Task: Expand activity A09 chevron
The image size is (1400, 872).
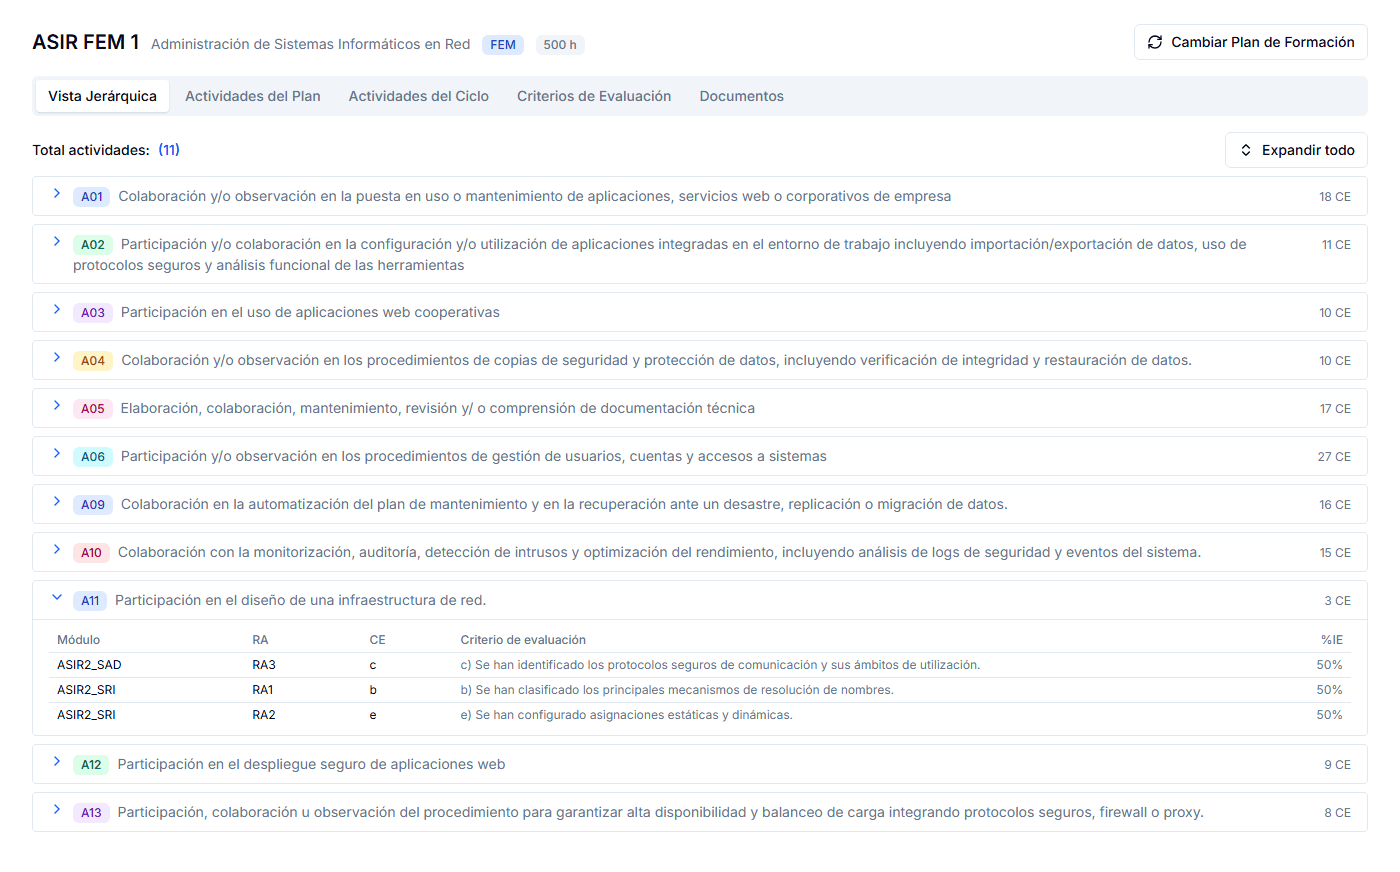Action: pos(57,501)
